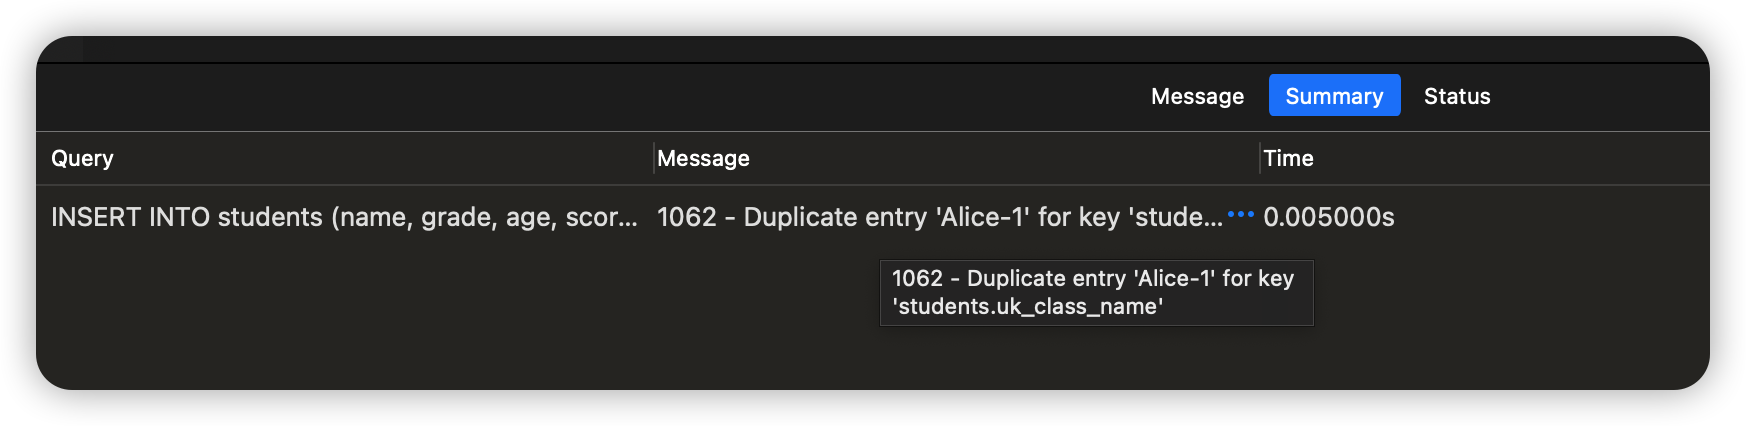Click the Query column header

(82, 158)
